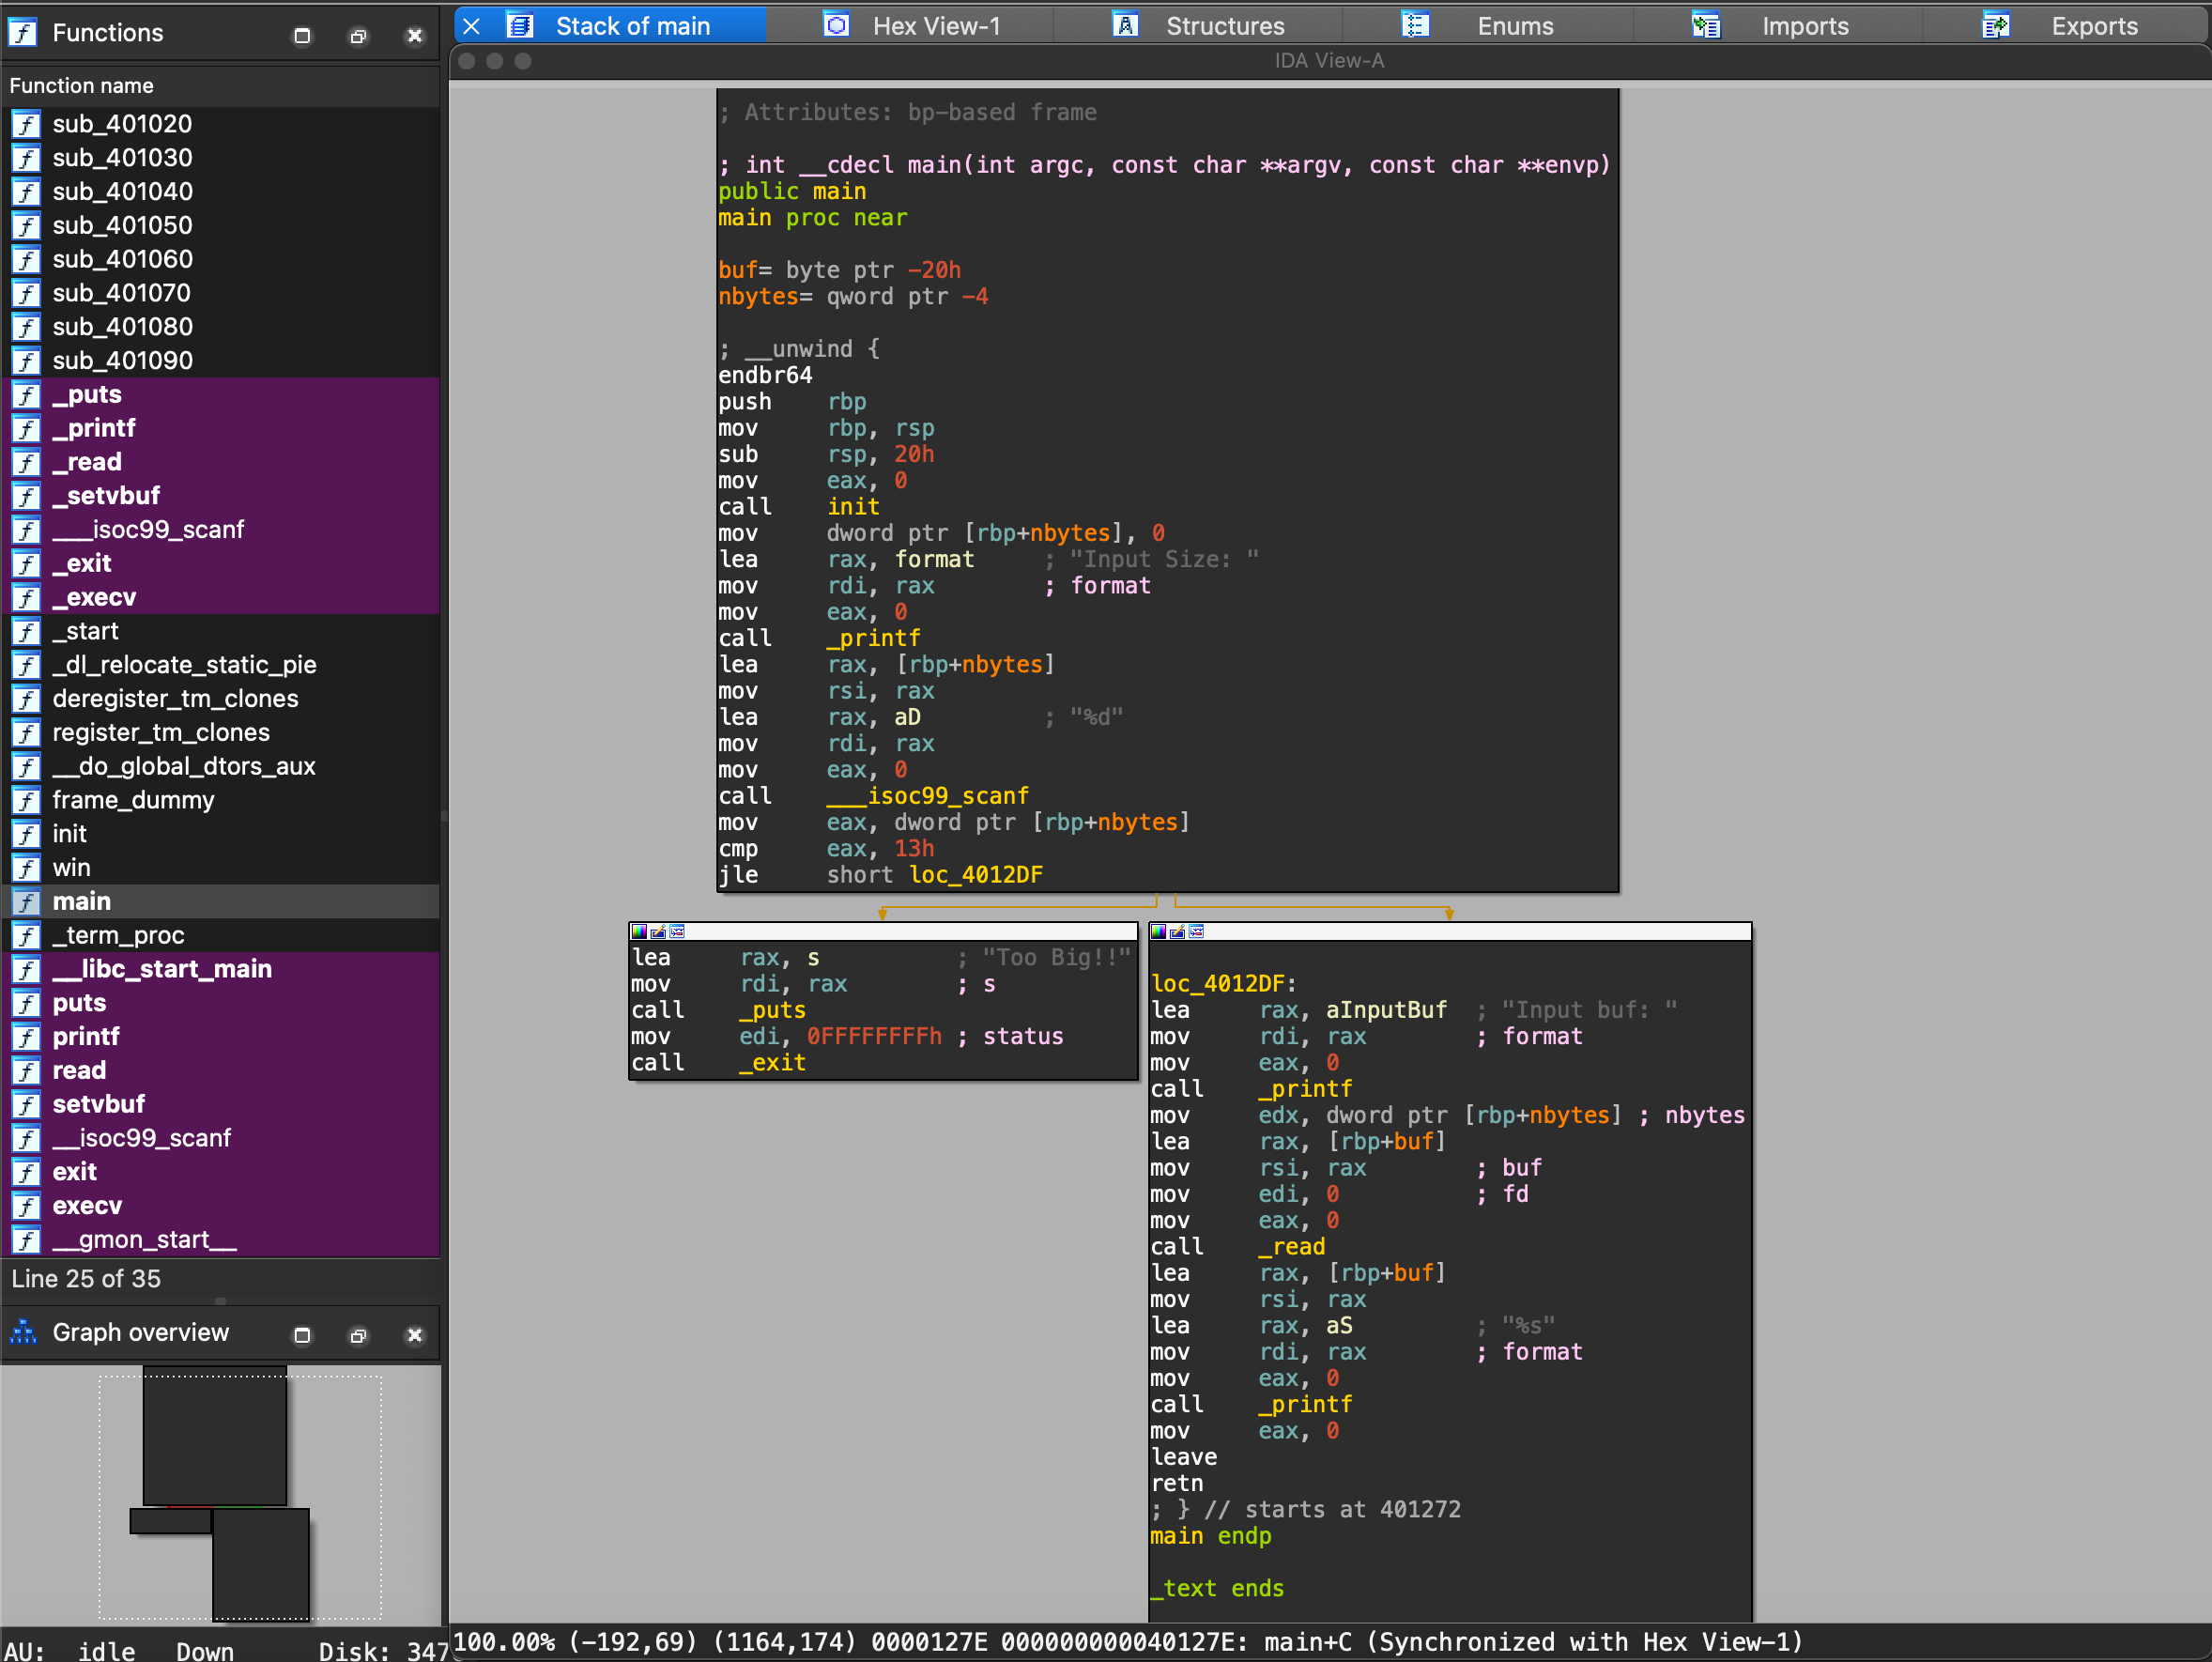Select the win function in list
The height and width of the screenshot is (1662, 2212).
pos(71,867)
